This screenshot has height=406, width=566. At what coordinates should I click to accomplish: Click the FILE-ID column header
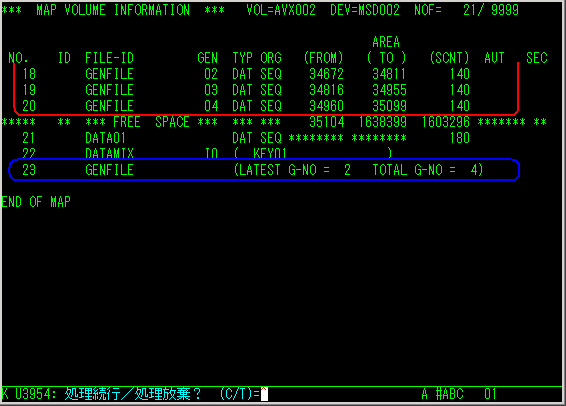109,58
